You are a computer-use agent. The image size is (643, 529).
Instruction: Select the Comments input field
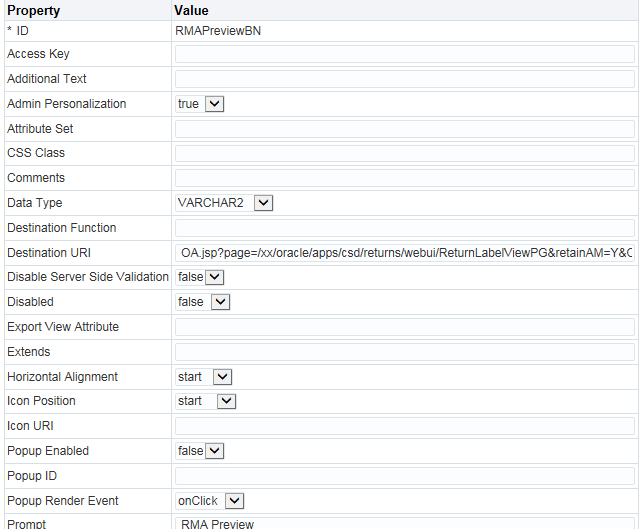[405, 178]
